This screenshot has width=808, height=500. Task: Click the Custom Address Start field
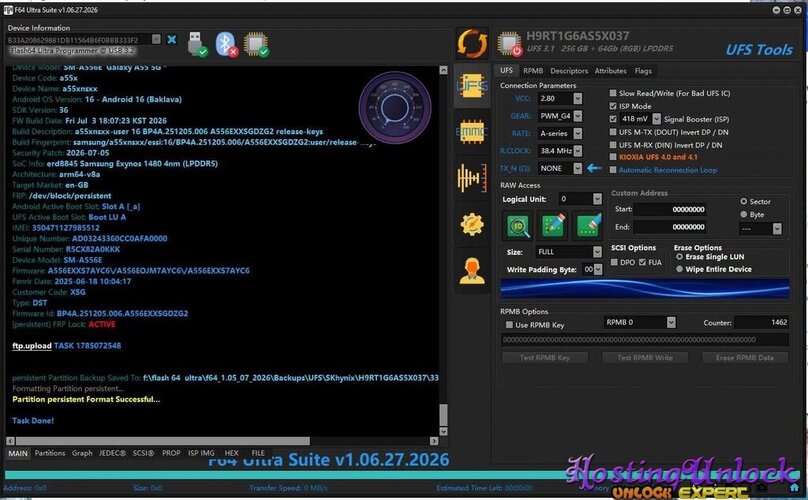[x=670, y=209]
